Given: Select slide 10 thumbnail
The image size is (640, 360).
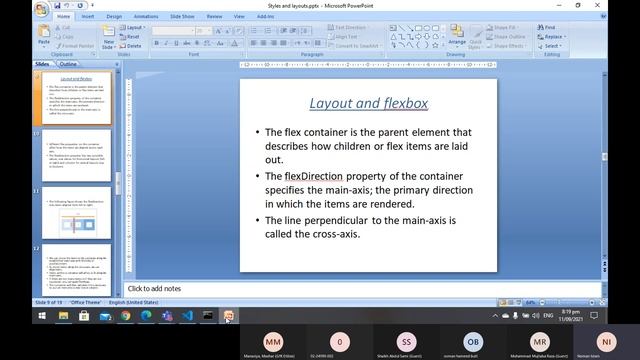Looking at the screenshot, I should tap(76, 156).
